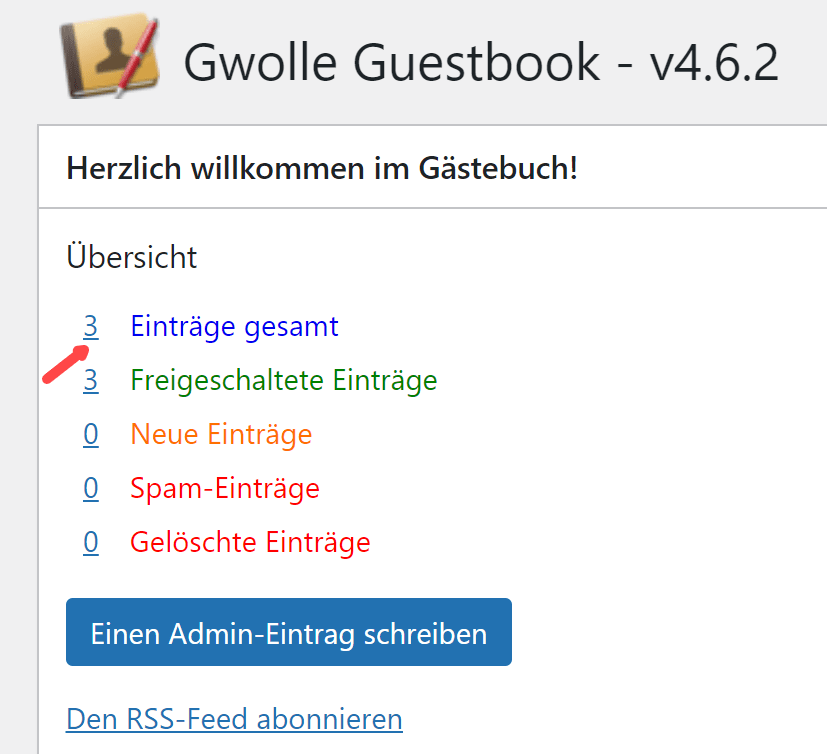Open the count link for Neue Einträge
The height and width of the screenshot is (754, 827).
pos(91,435)
